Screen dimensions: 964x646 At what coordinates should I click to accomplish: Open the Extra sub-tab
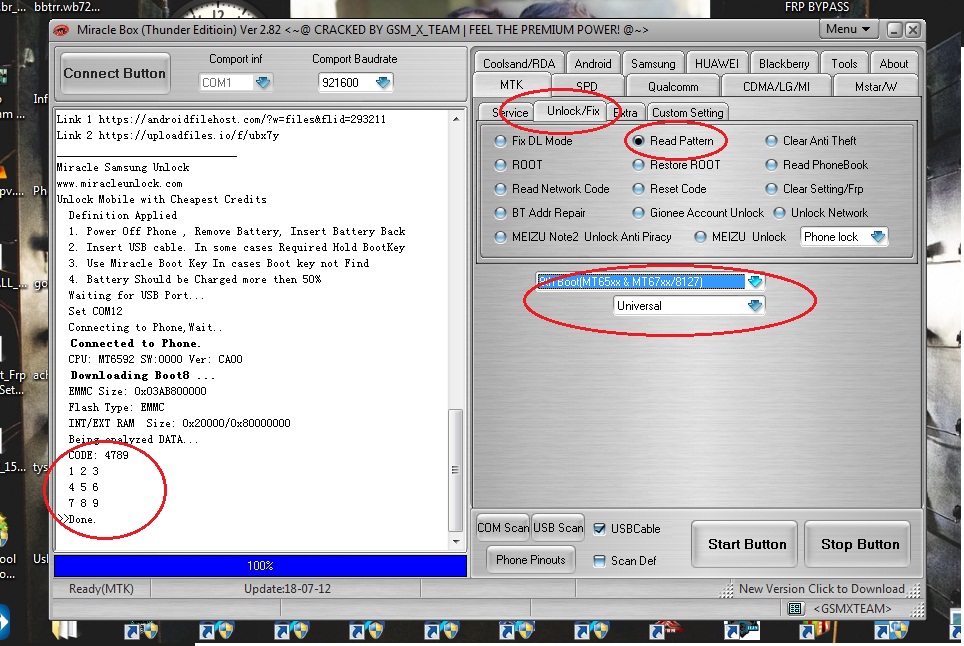(626, 112)
